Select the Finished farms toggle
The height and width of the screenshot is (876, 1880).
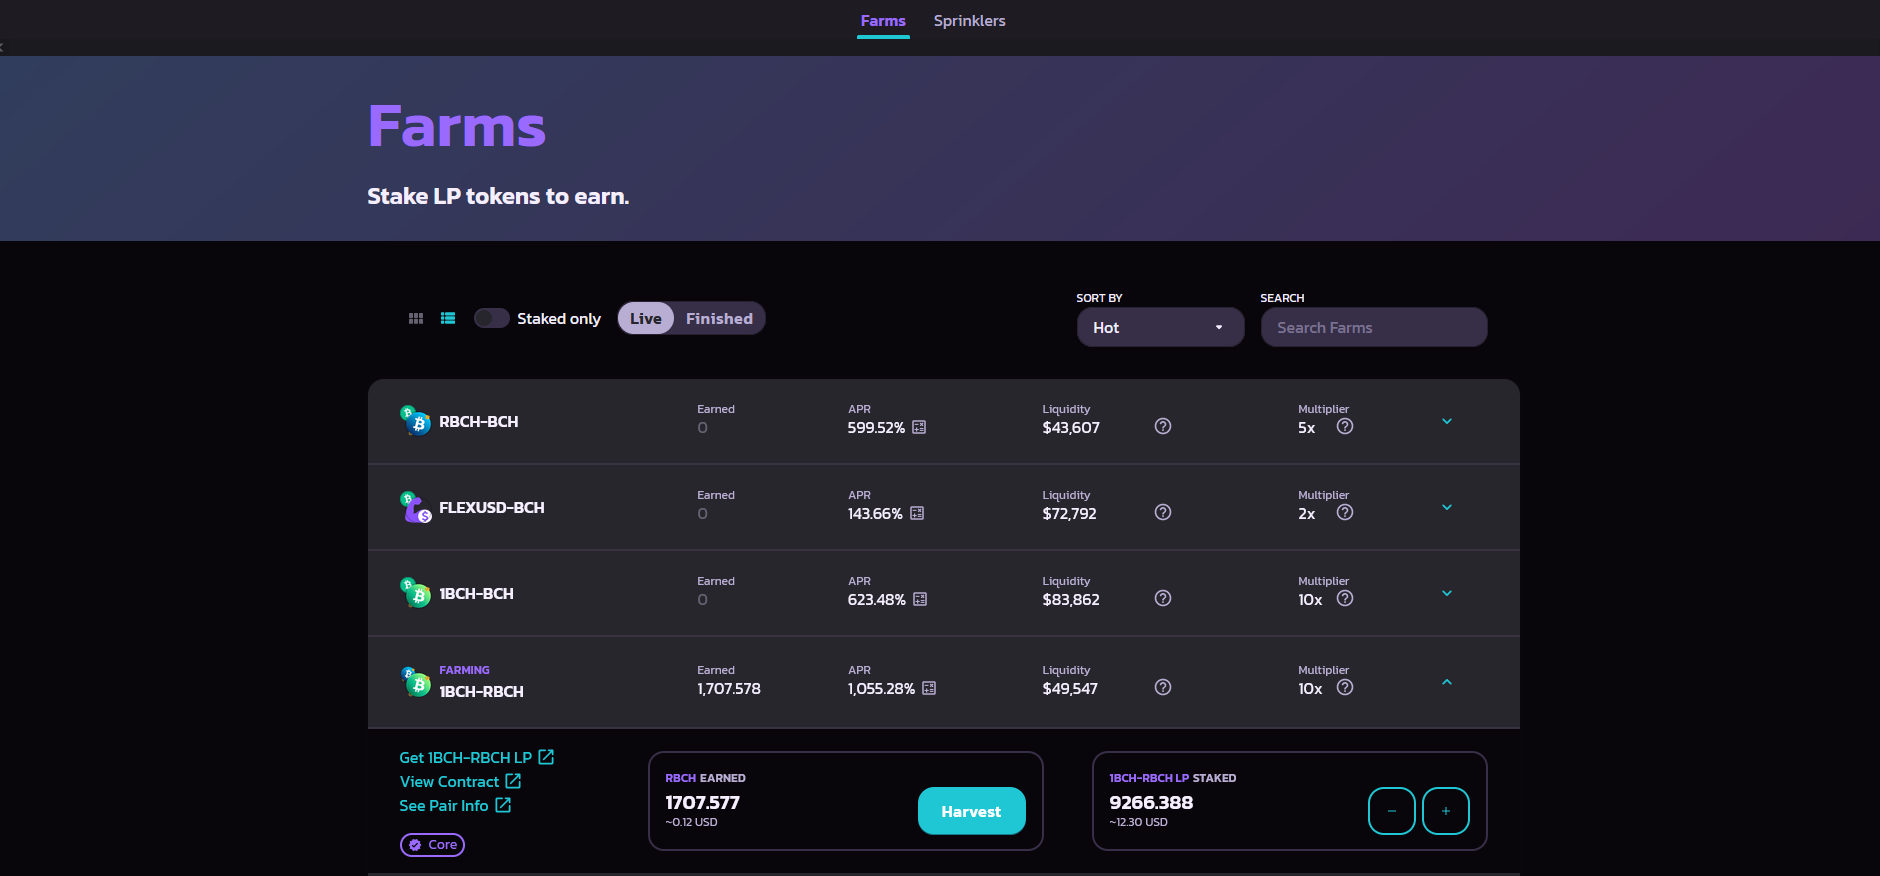(719, 318)
